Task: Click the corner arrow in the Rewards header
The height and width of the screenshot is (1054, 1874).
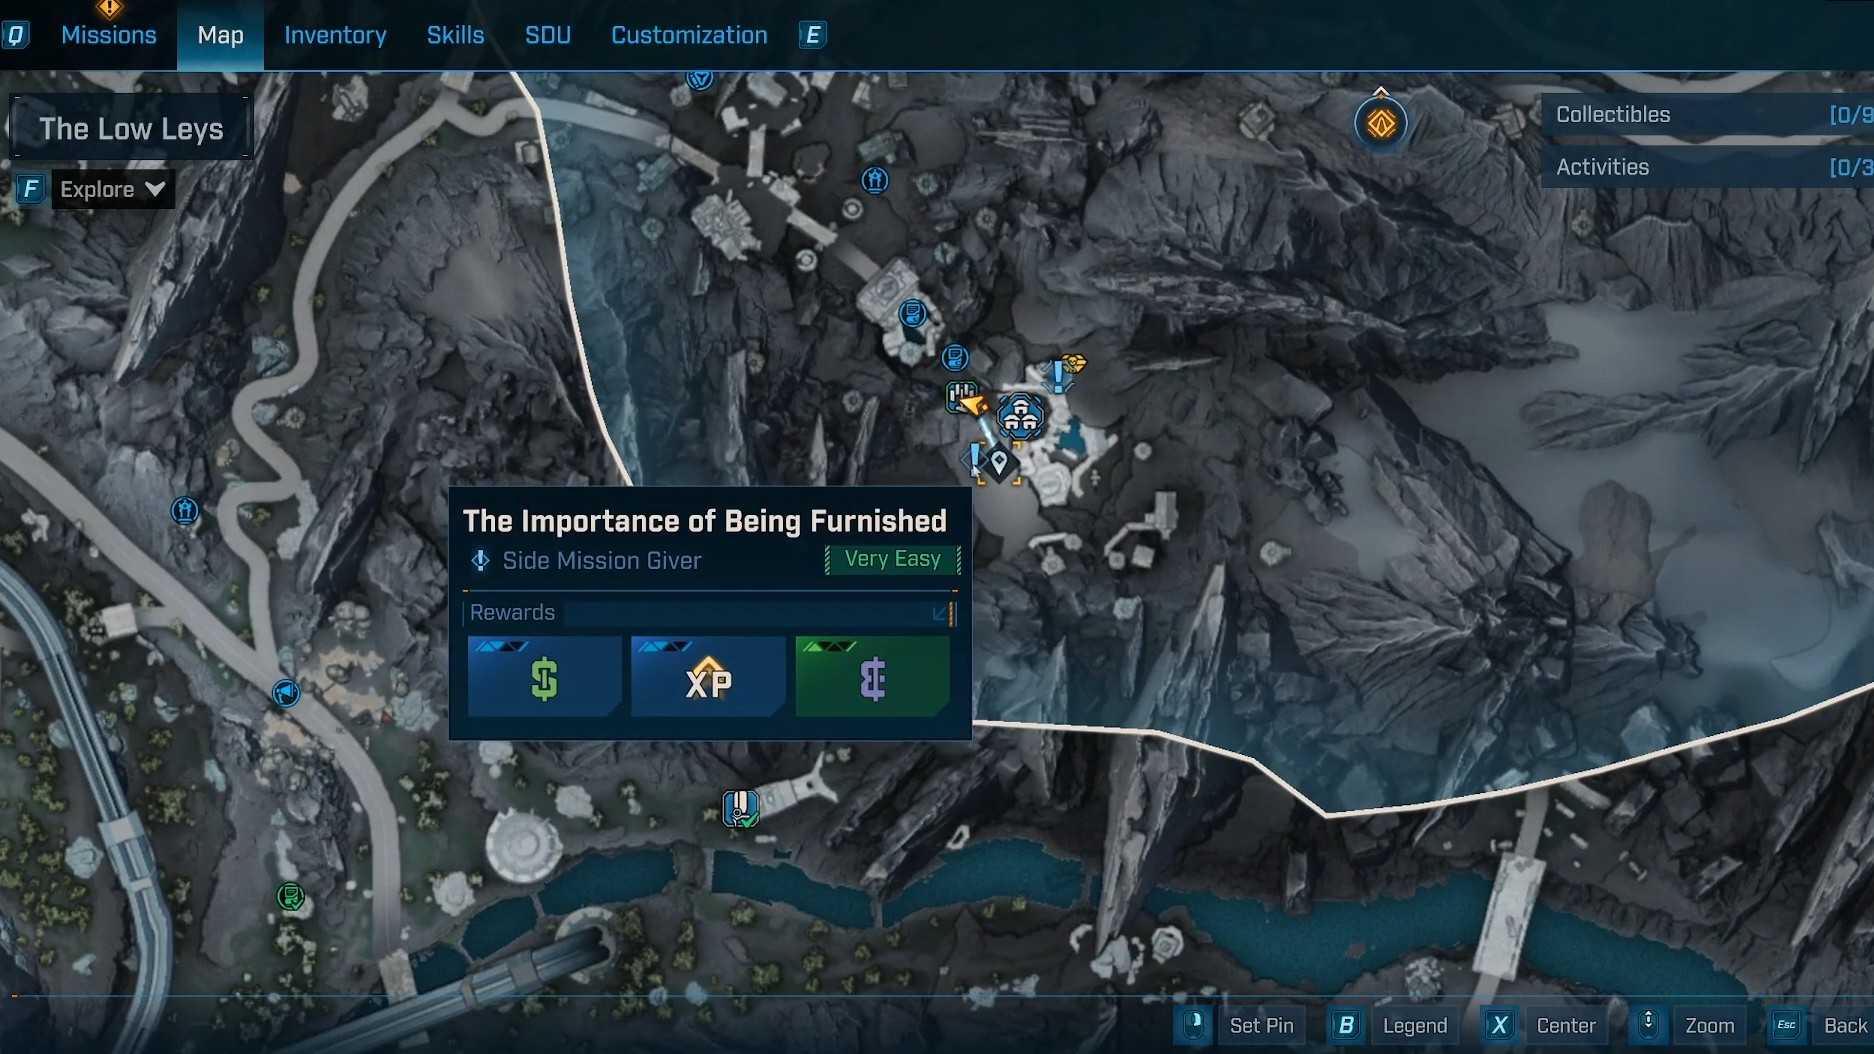Action: tap(940, 612)
